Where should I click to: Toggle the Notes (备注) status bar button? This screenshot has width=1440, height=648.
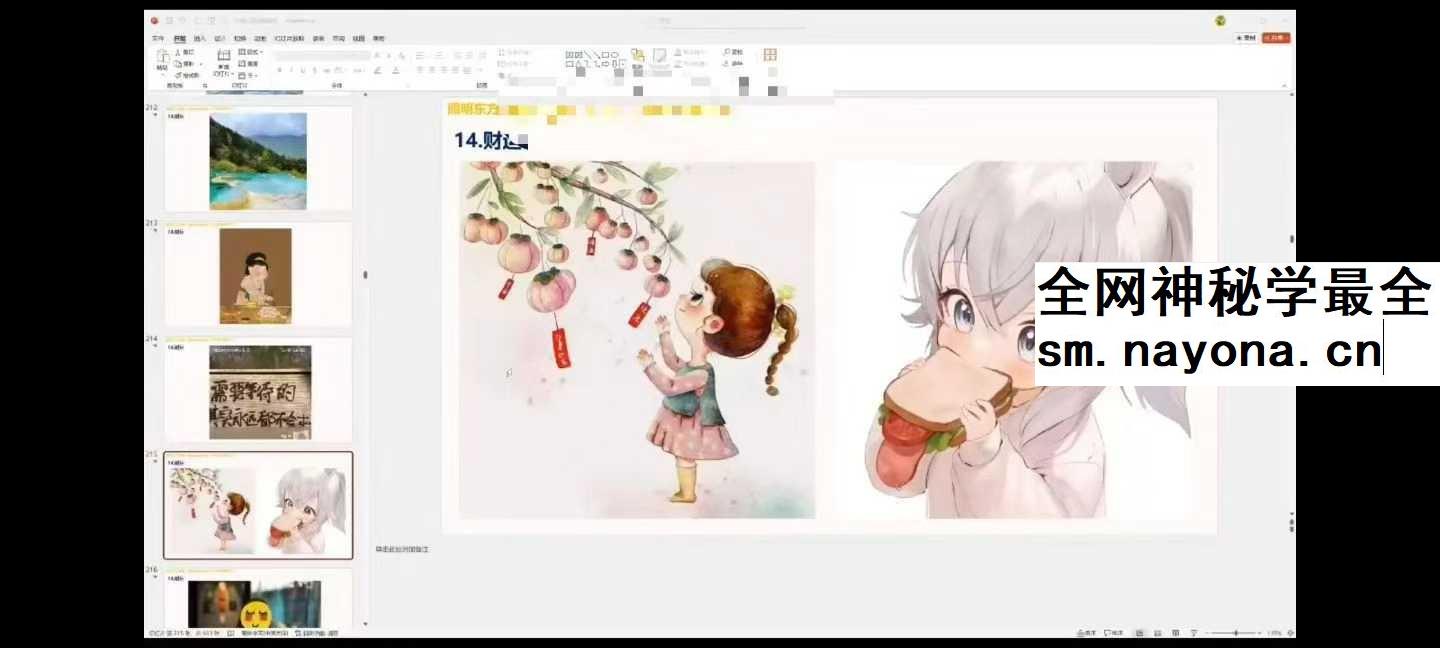tap(1087, 633)
